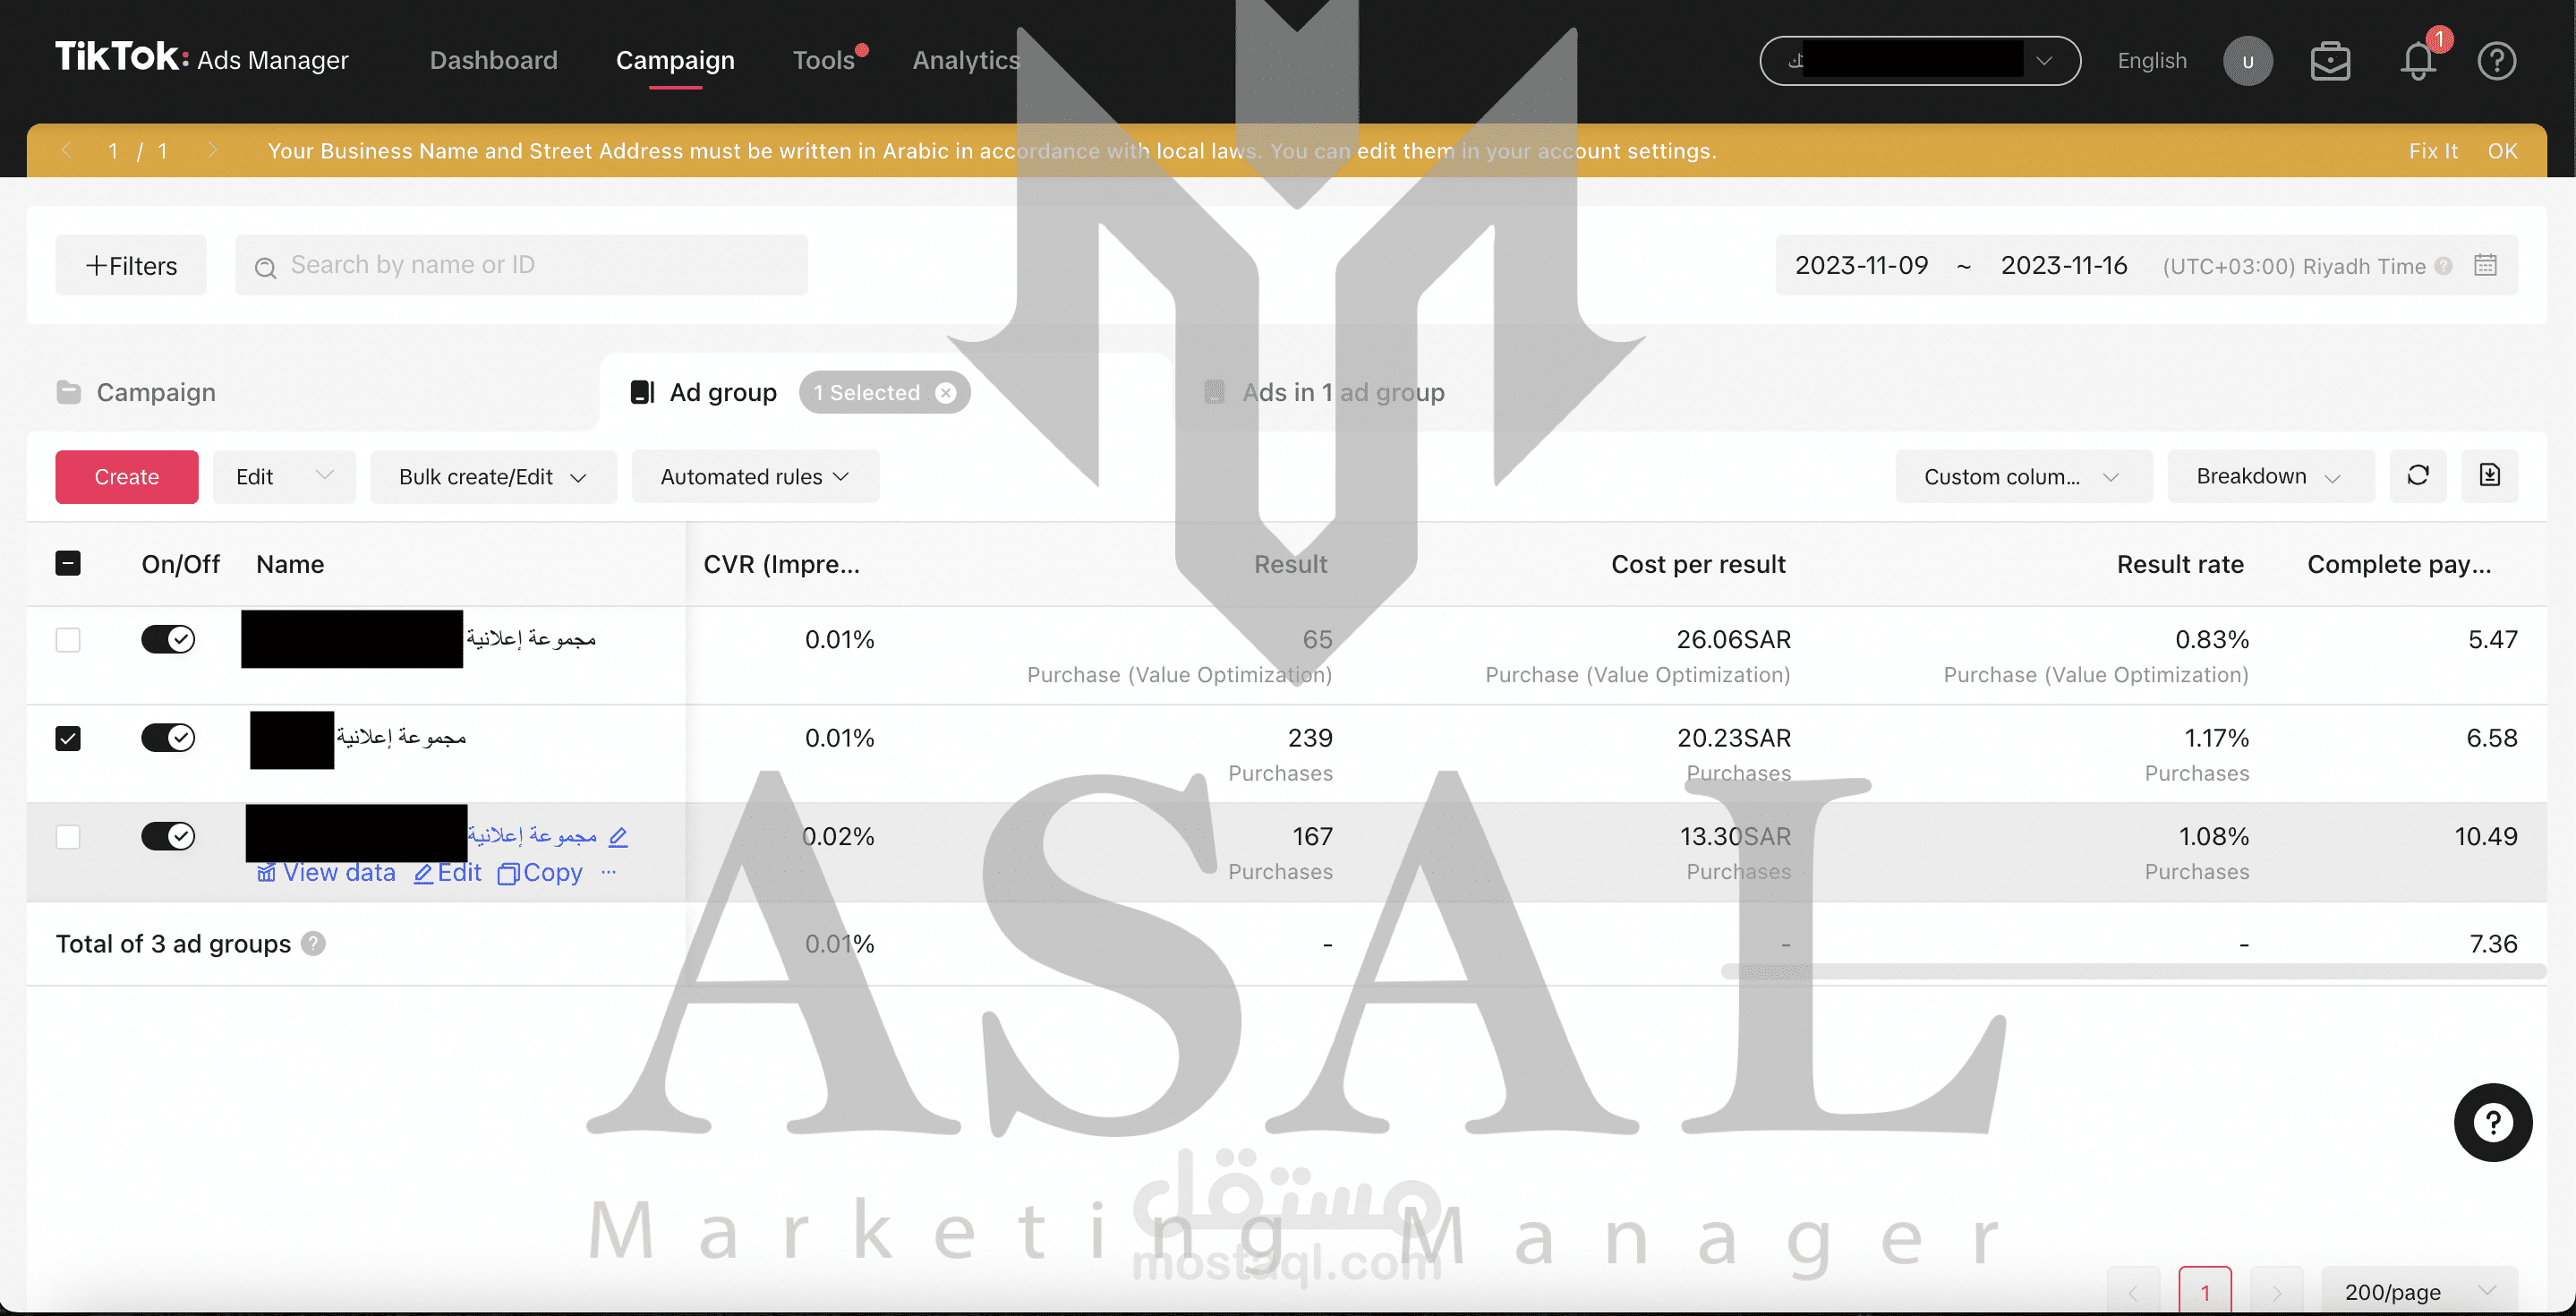
Task: Open the business center briefcase icon
Action: click(2330, 61)
